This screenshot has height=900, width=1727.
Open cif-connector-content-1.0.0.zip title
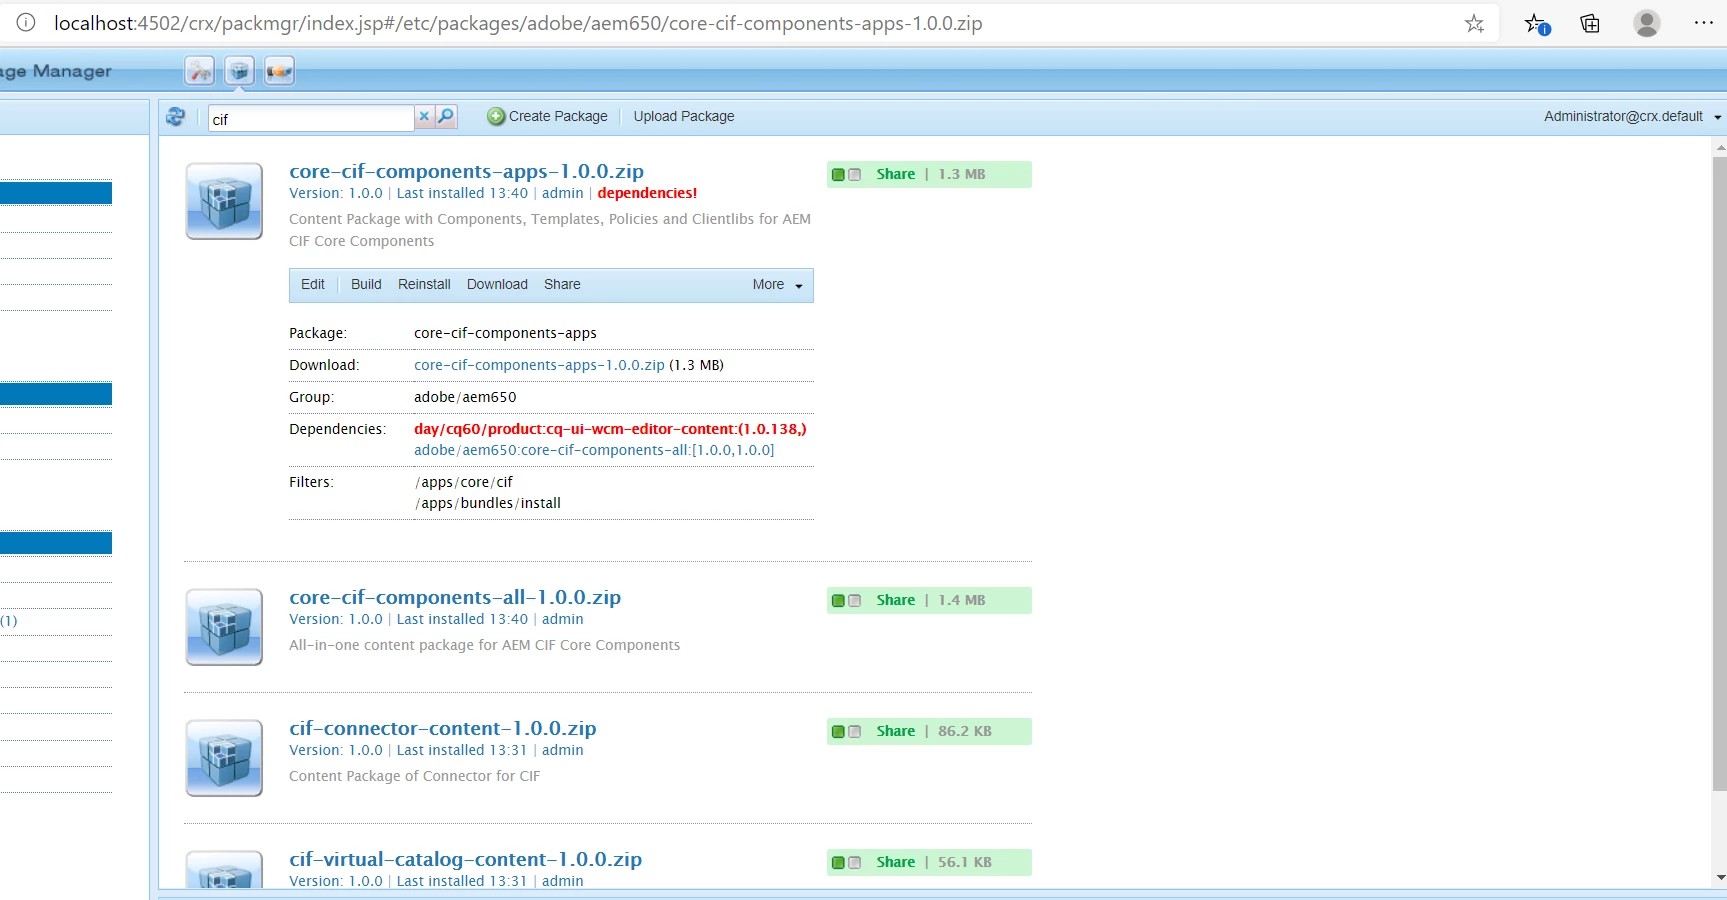pyautogui.click(x=443, y=728)
